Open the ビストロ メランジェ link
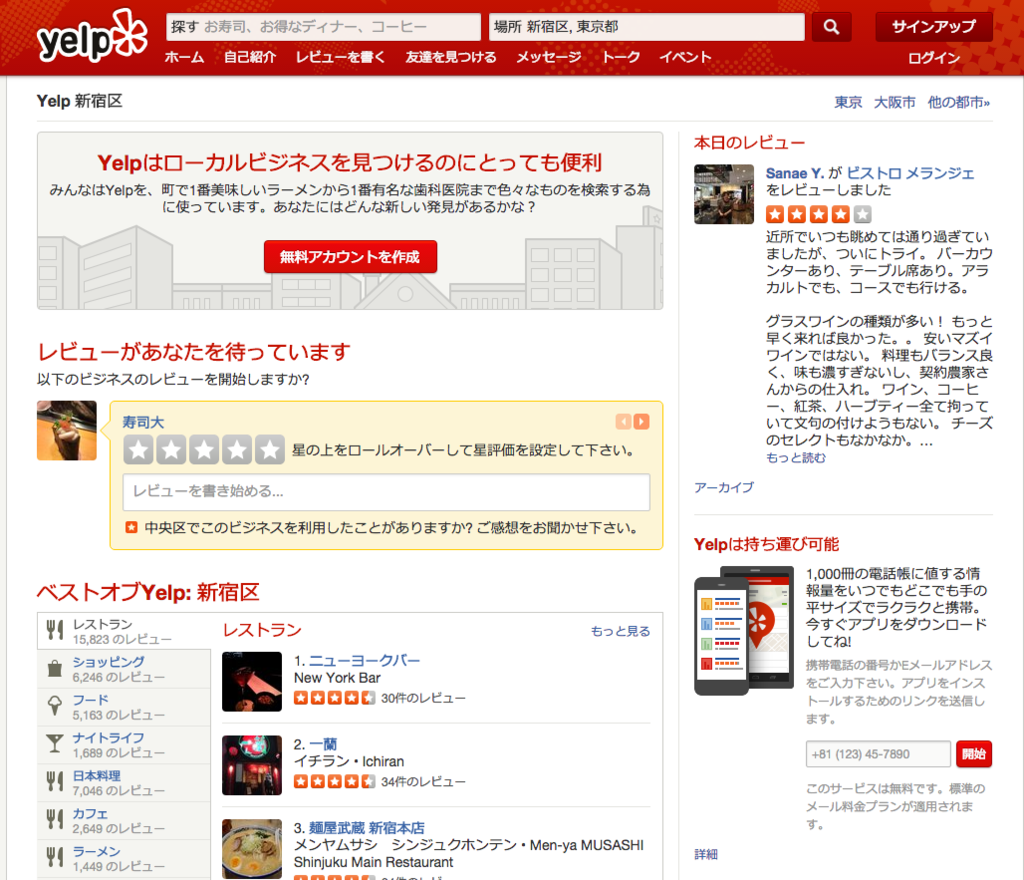 pyautogui.click(x=910, y=173)
